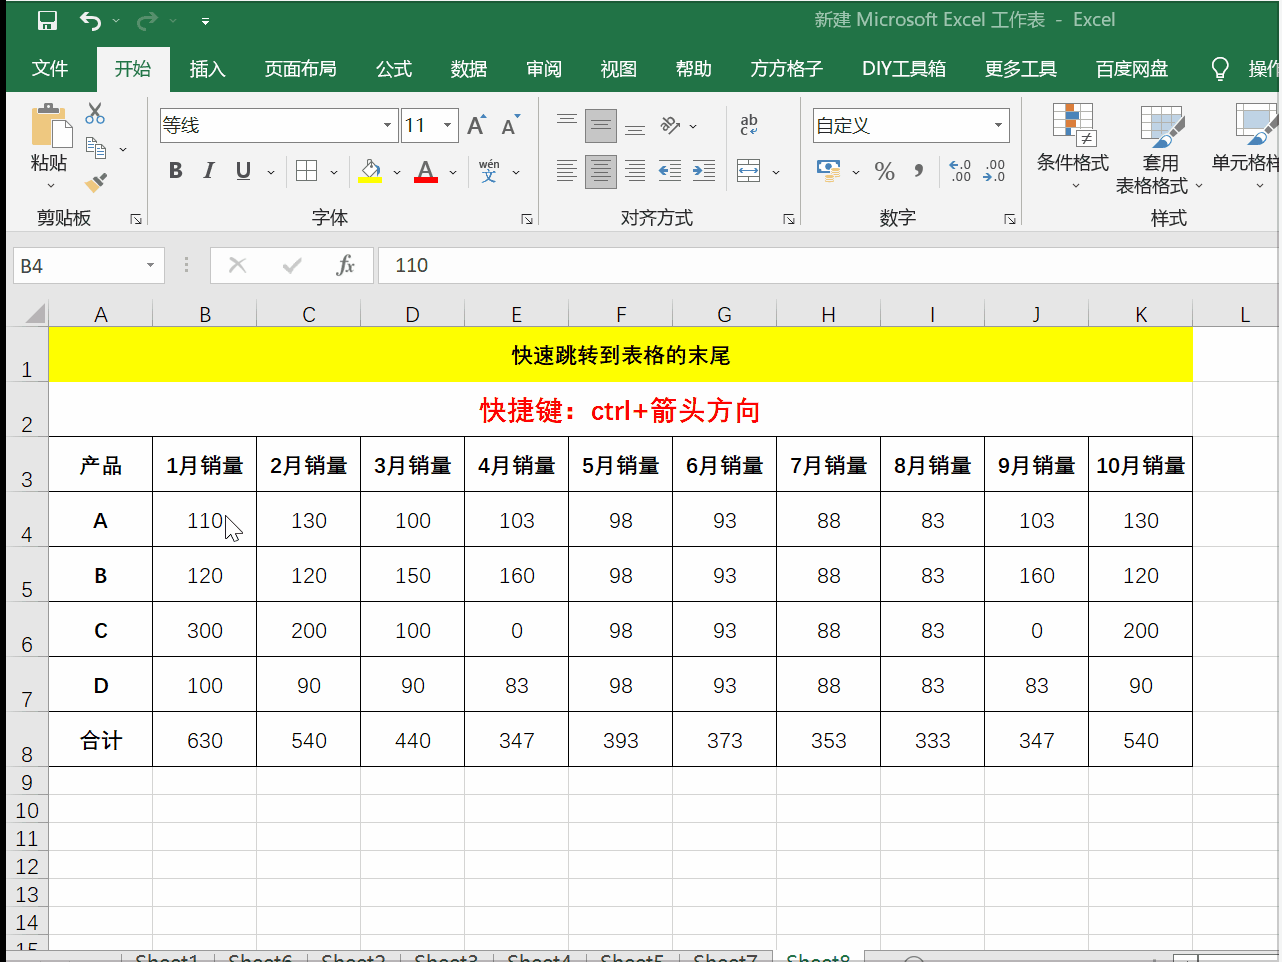The width and height of the screenshot is (1282, 962).
Task: Click the Increase Font Size icon
Action: click(476, 125)
